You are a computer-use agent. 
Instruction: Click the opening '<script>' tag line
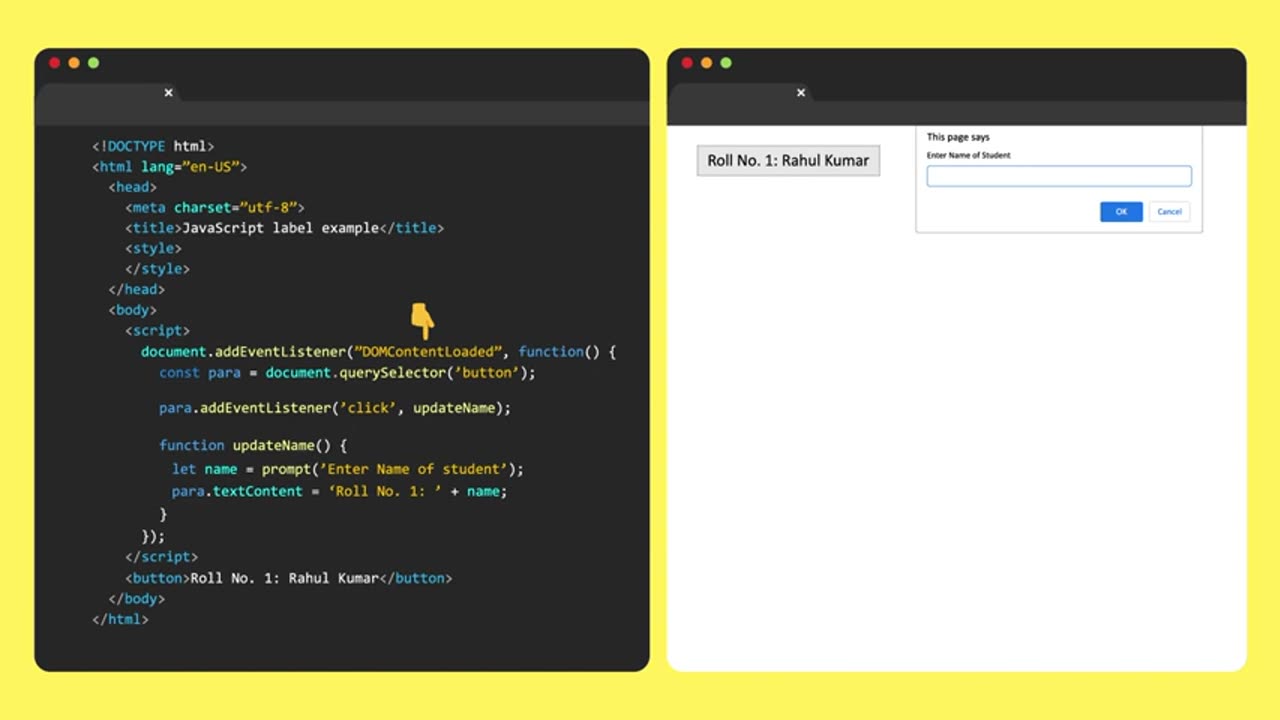tap(157, 330)
